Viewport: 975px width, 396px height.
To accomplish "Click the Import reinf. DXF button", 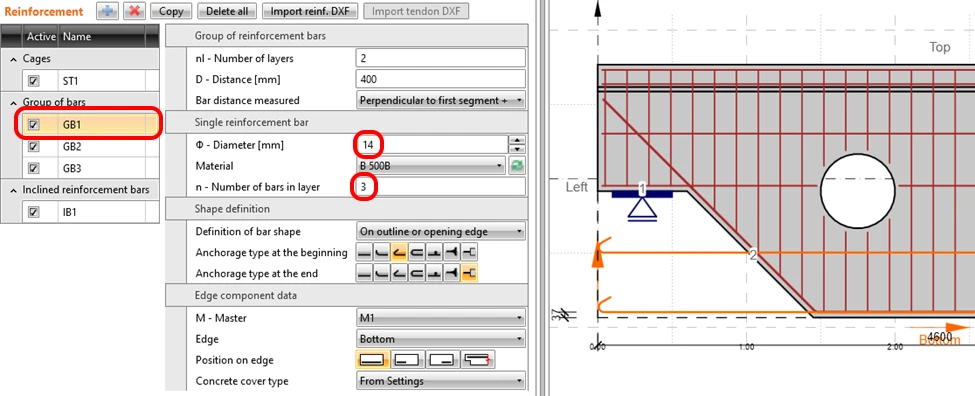I will [x=310, y=11].
